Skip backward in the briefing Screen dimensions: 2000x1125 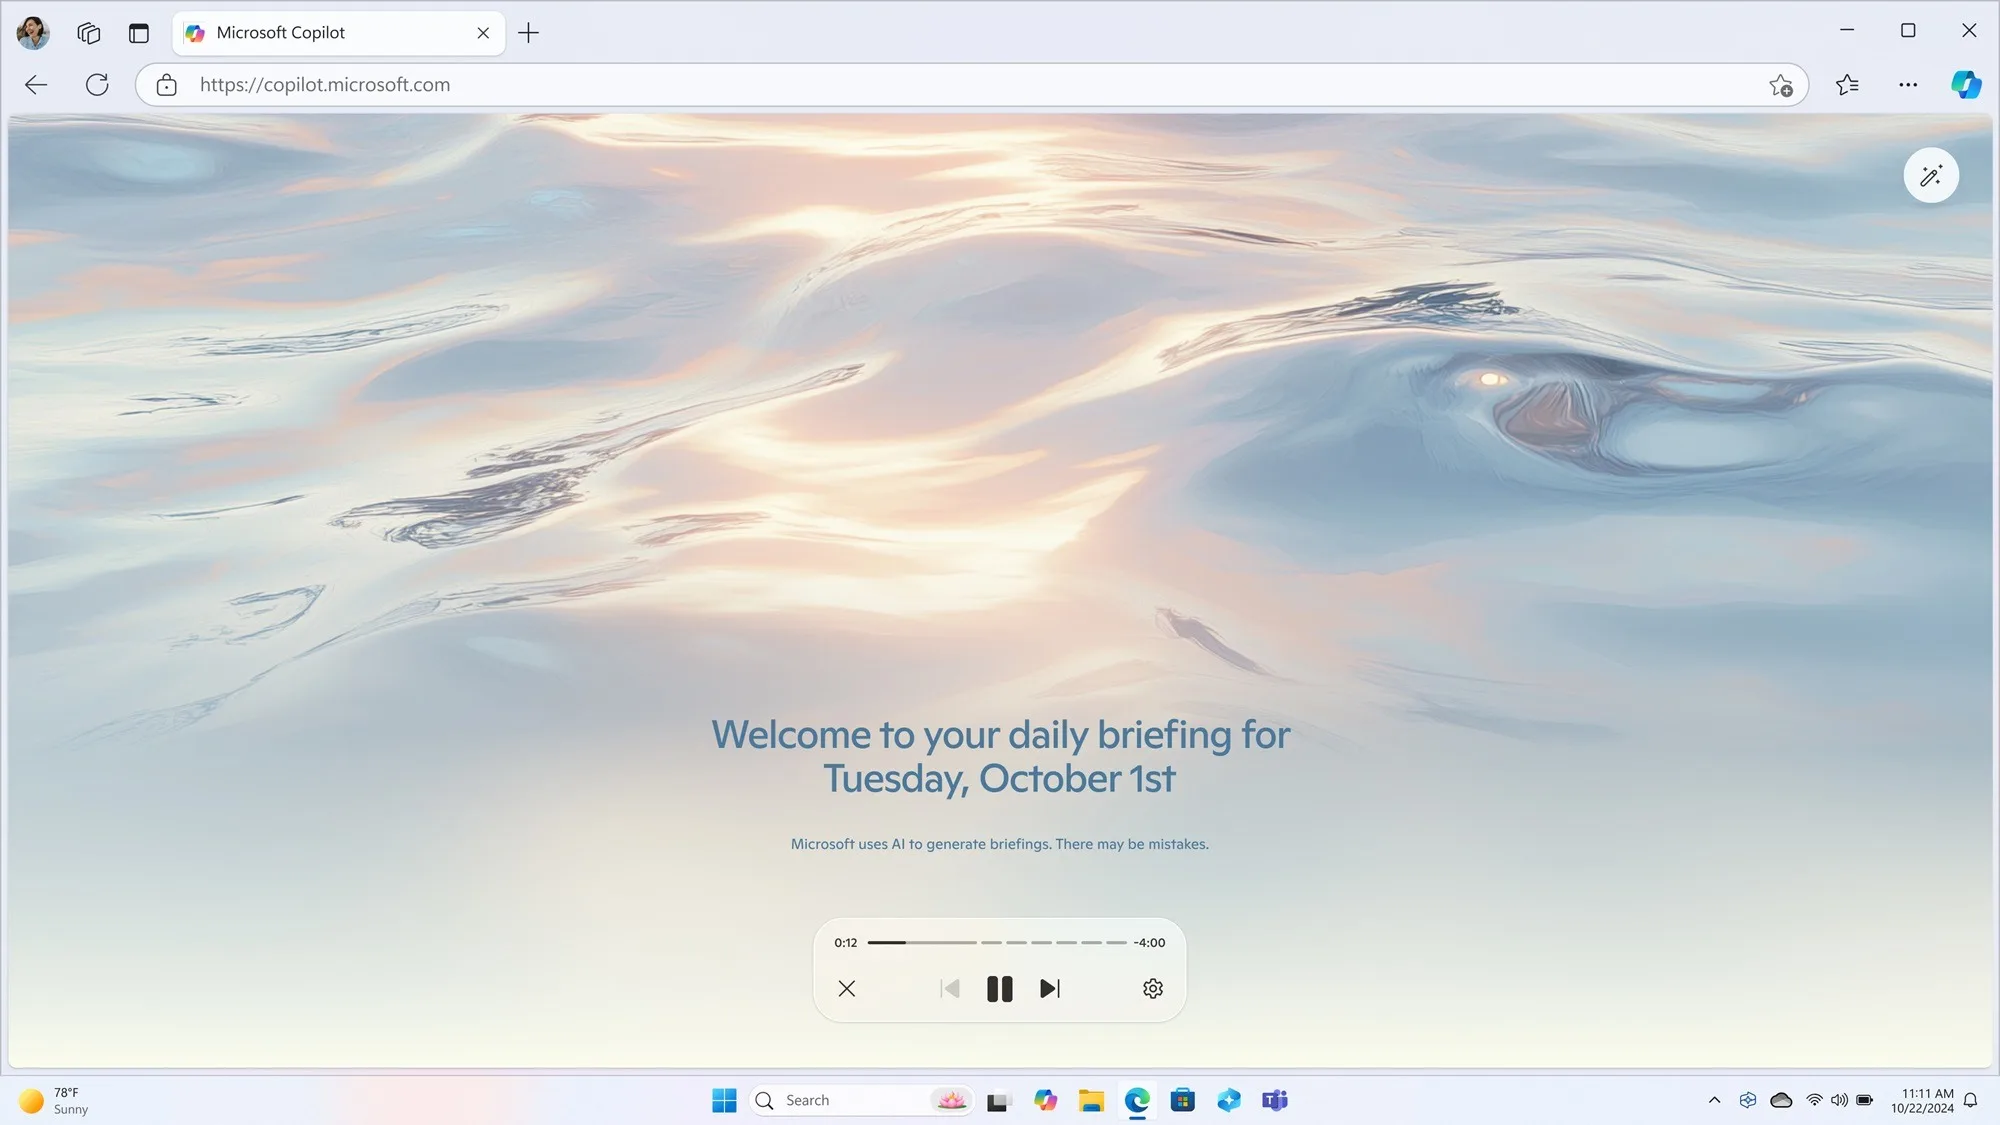(x=949, y=988)
